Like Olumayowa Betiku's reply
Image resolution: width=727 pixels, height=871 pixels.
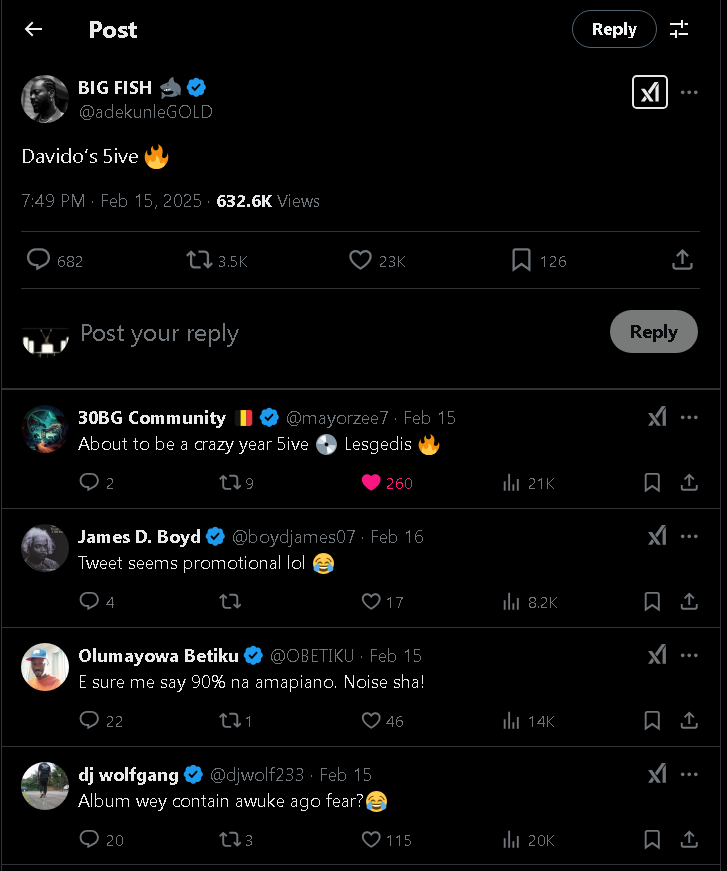371,721
